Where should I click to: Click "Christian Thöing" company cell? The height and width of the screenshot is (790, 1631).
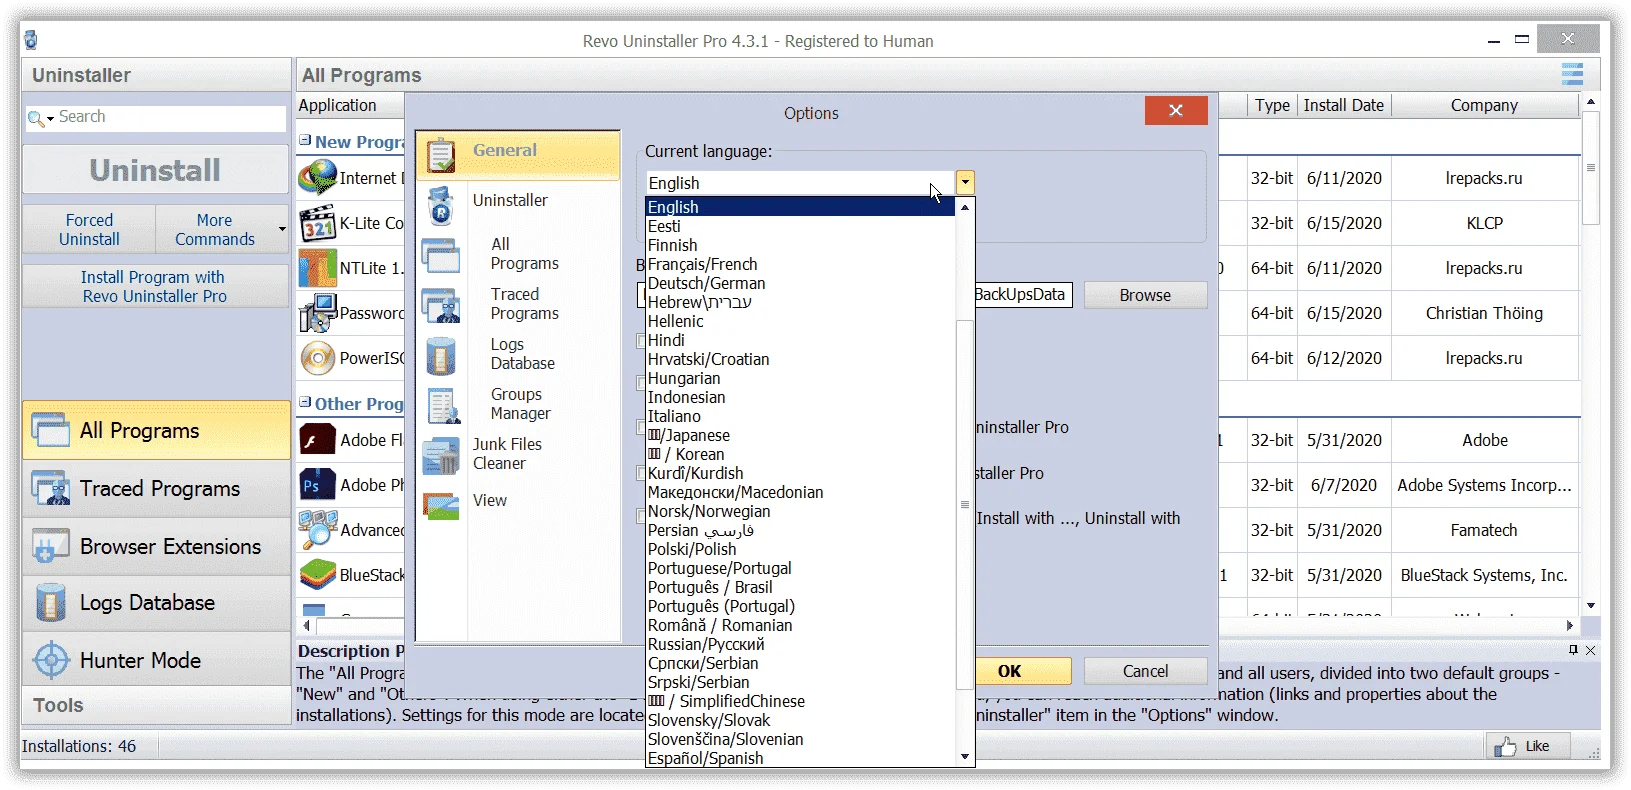pos(1484,313)
